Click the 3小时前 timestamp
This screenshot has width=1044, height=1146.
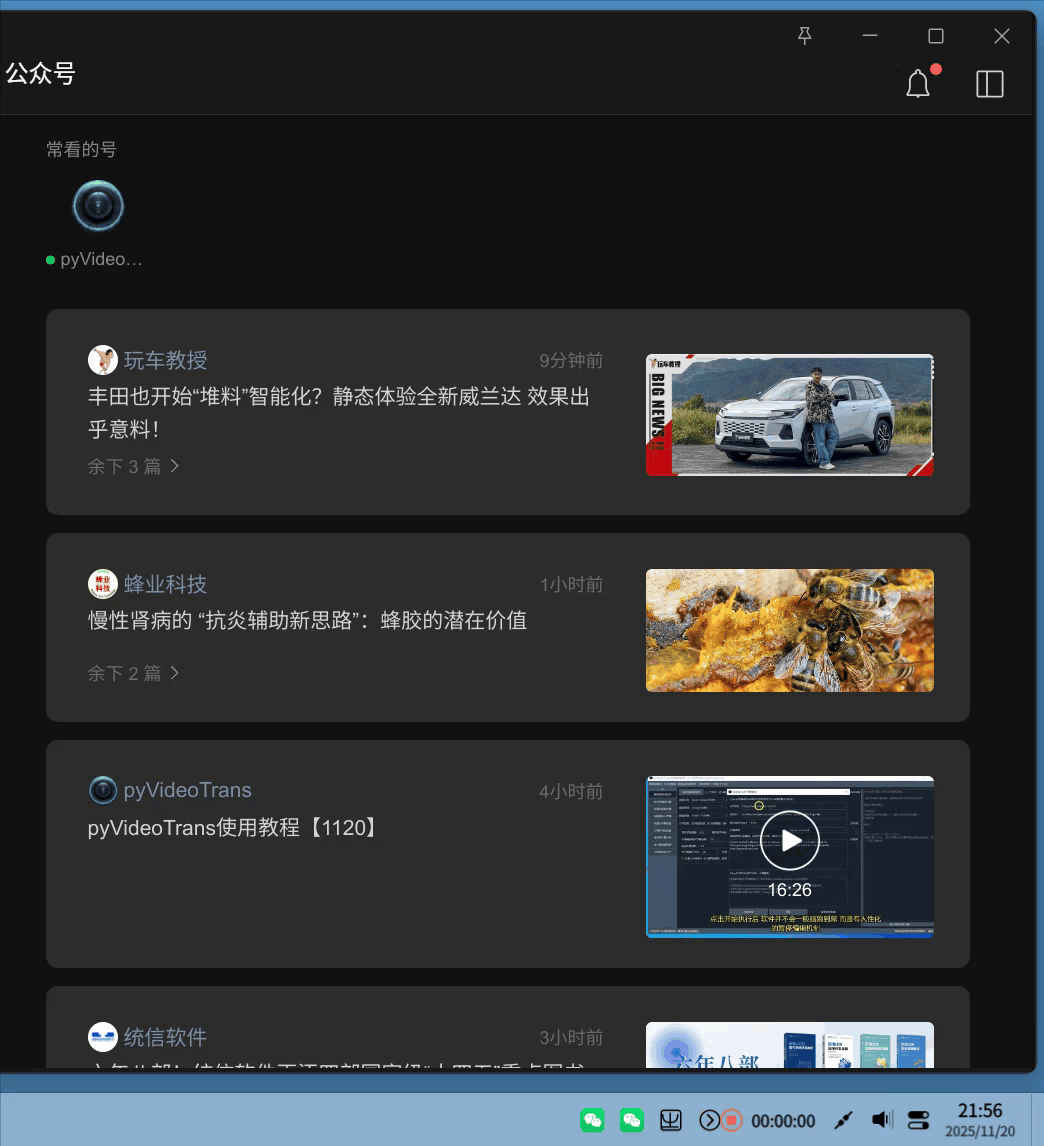[x=571, y=1038]
